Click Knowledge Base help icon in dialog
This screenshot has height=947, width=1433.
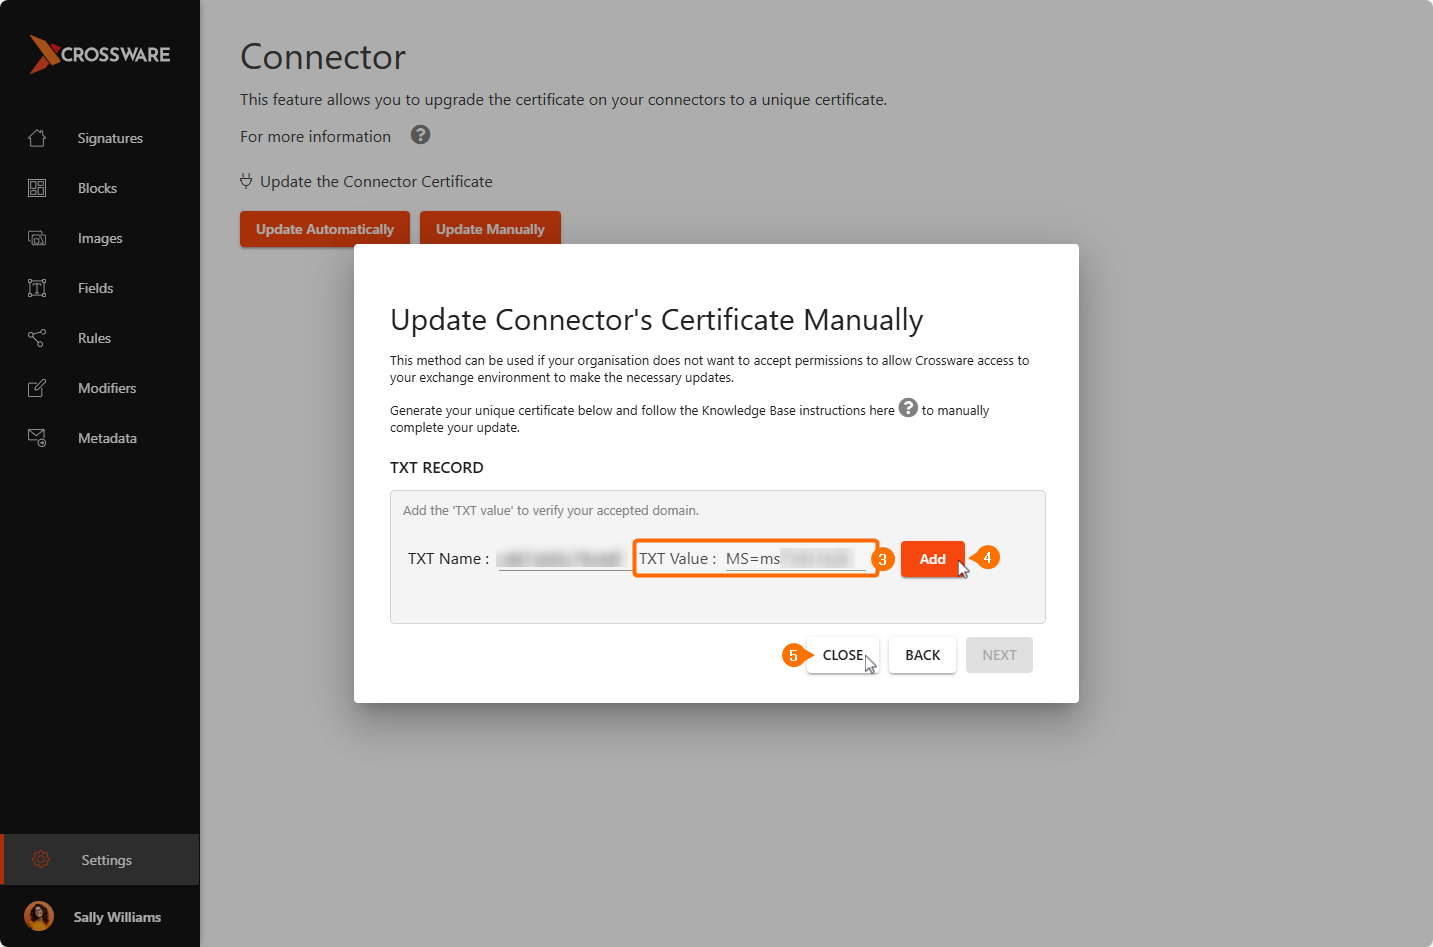point(908,408)
